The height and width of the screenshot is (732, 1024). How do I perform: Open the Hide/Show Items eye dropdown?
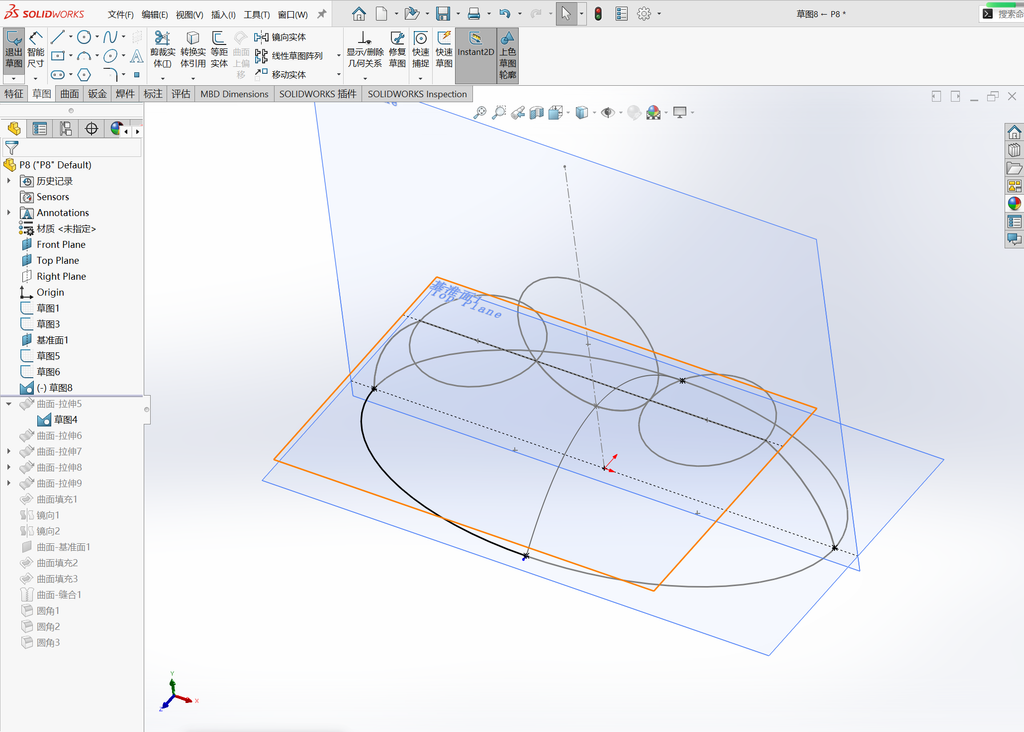coord(620,113)
